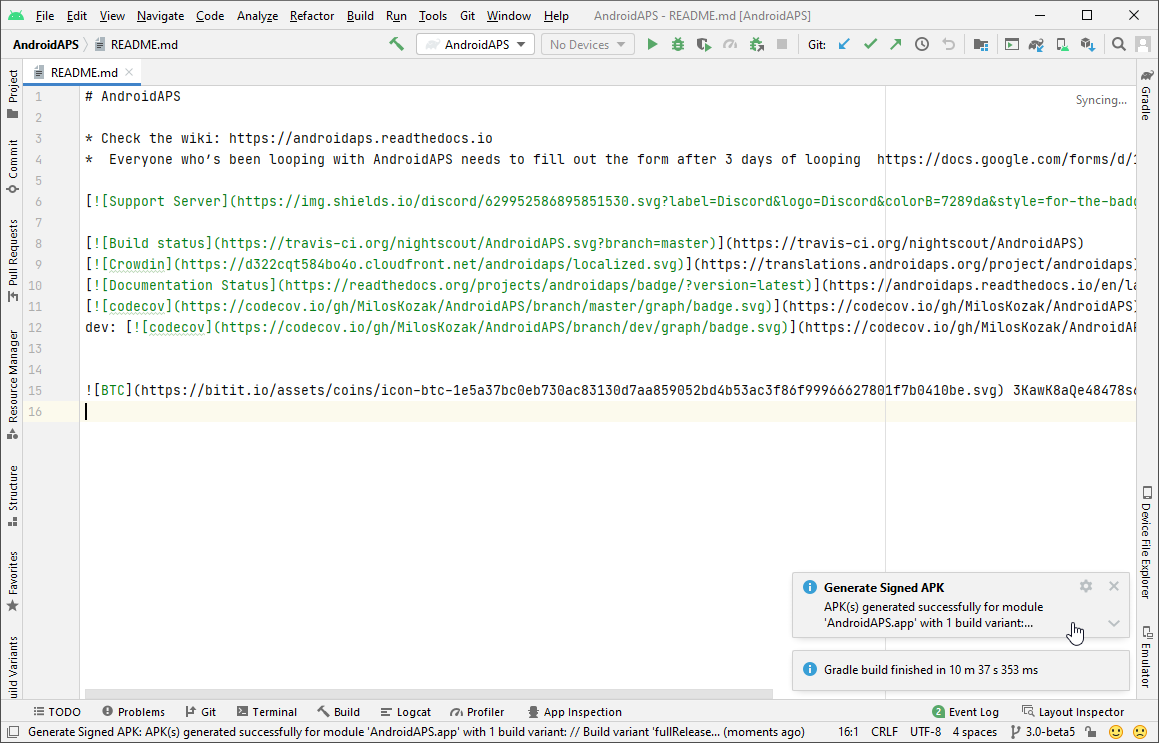Open the App Inspection tool window
1159x743 pixels.
[x=574, y=712]
